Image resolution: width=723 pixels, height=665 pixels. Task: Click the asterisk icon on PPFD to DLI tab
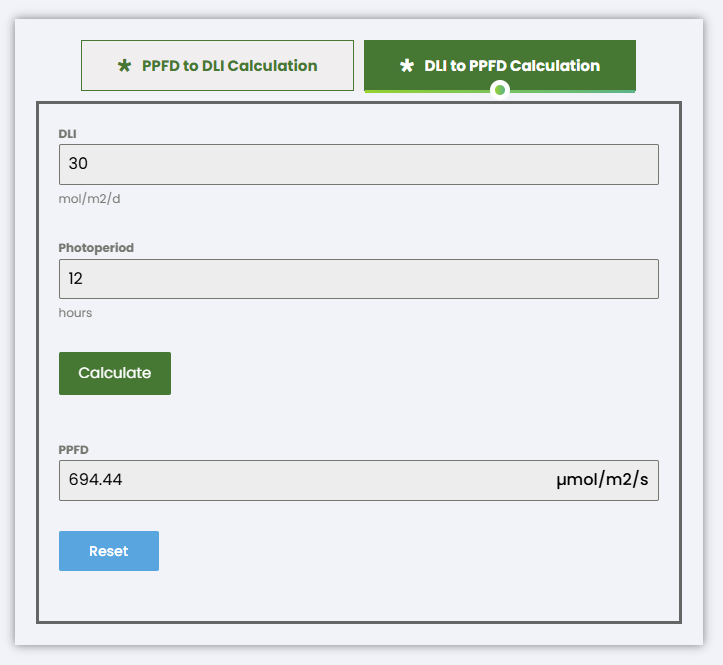pos(124,66)
